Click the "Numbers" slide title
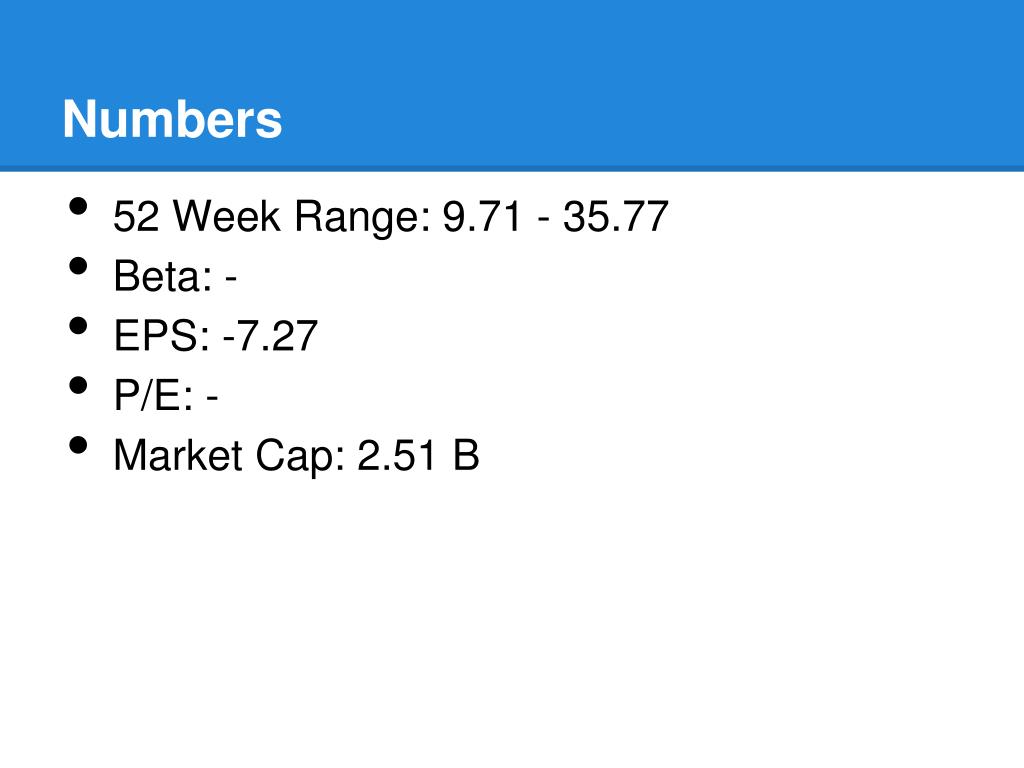 [172, 120]
